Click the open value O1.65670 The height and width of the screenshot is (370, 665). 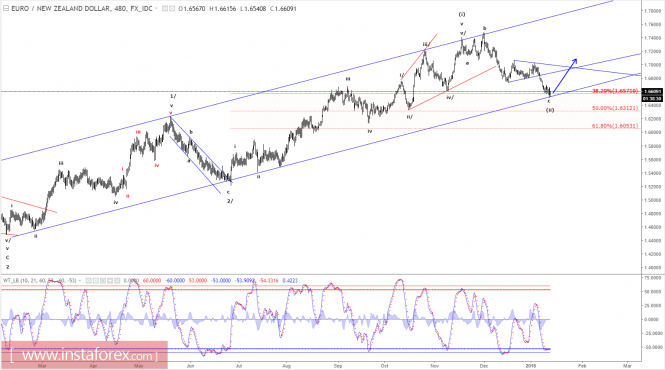pos(192,8)
